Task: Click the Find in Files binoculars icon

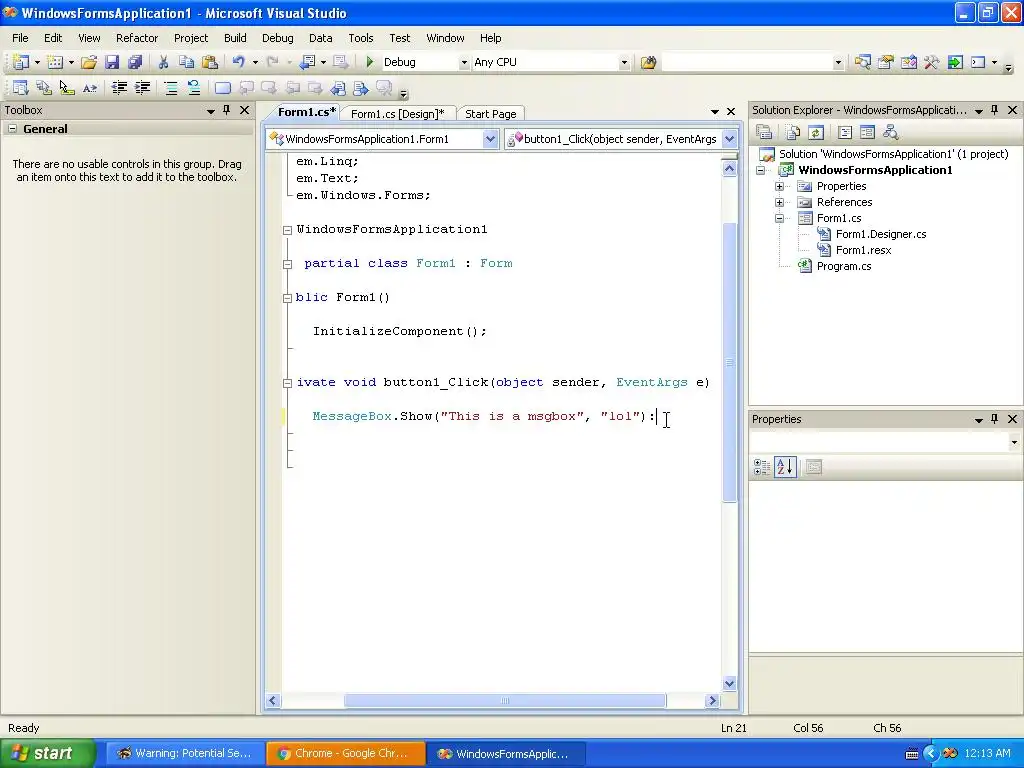Action: click(x=648, y=62)
